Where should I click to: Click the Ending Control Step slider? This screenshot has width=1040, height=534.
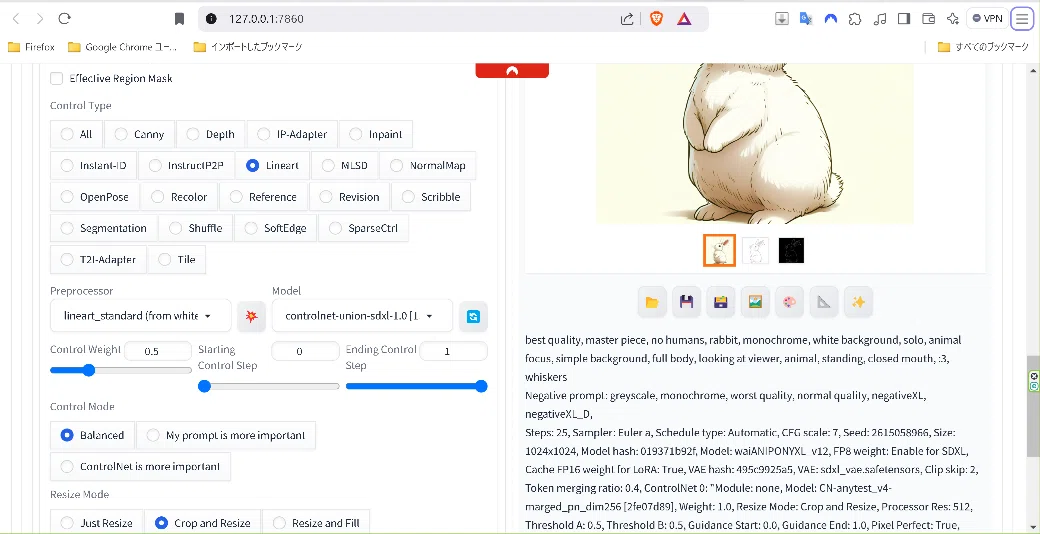coord(417,386)
